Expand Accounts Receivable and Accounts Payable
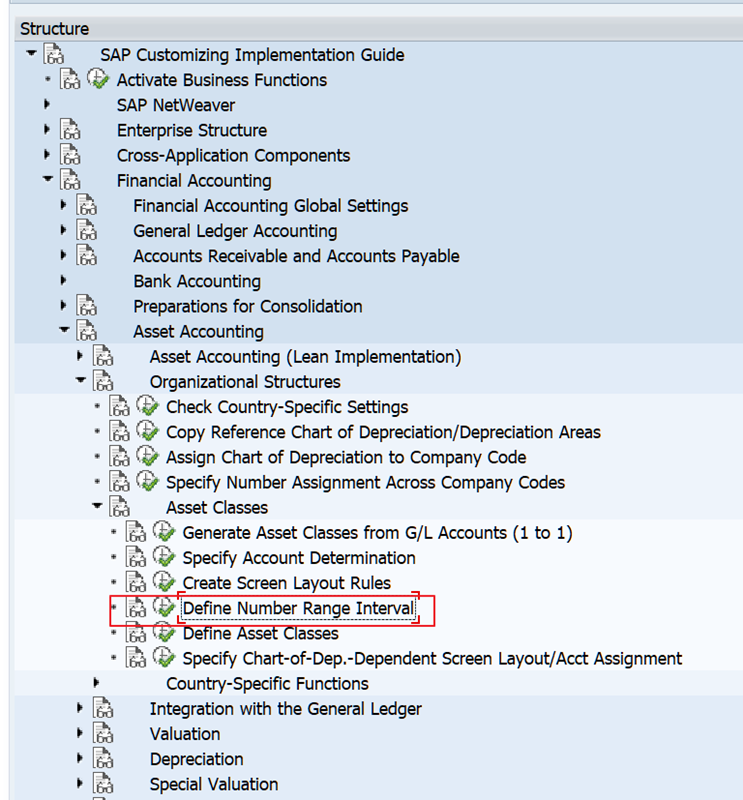The height and width of the screenshot is (800, 743). pos(63,255)
